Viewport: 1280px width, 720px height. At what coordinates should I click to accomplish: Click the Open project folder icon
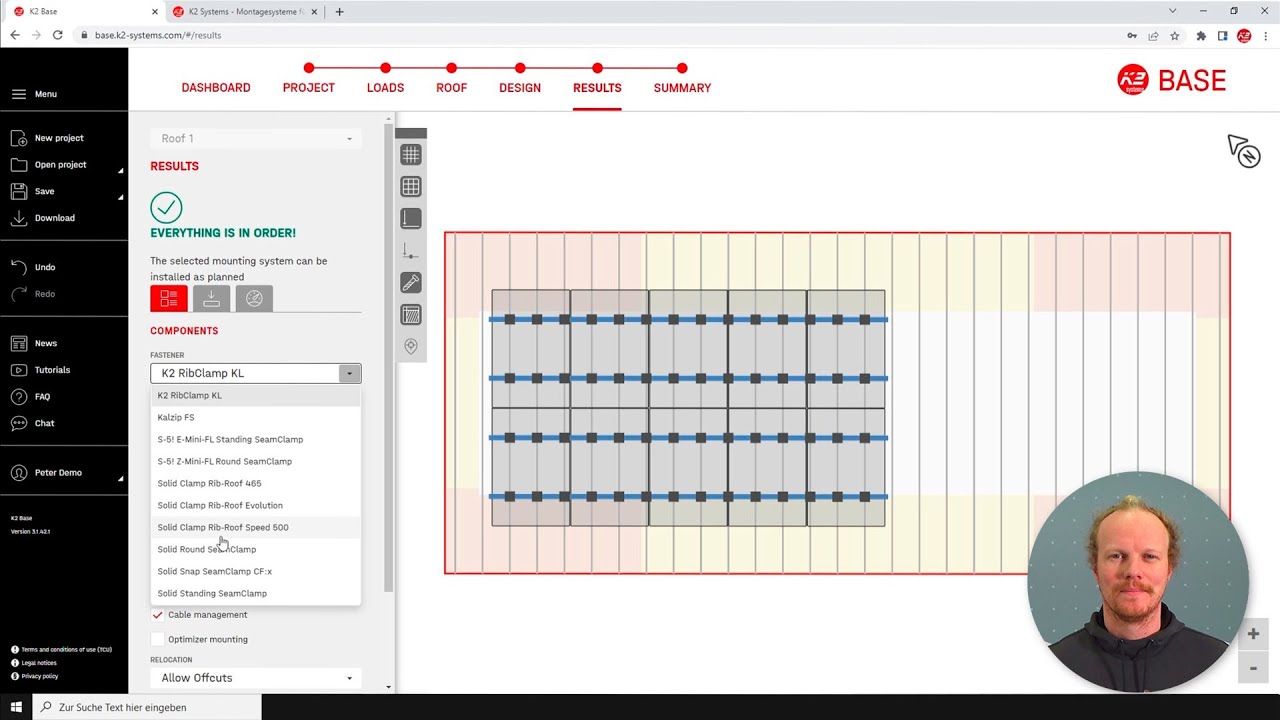19,164
